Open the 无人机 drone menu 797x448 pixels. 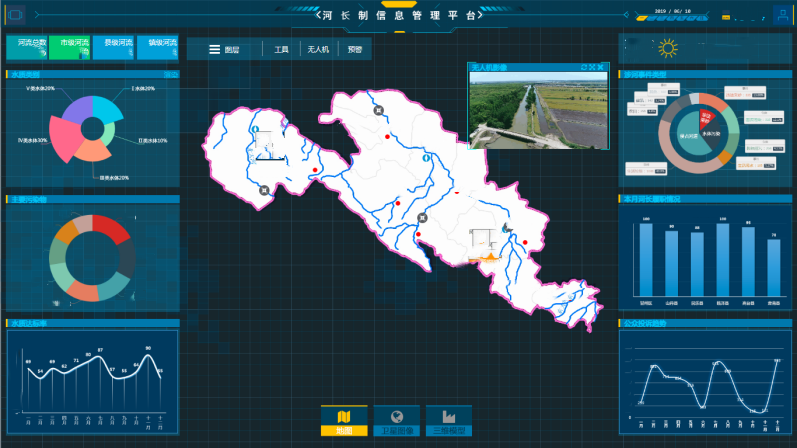coord(318,48)
